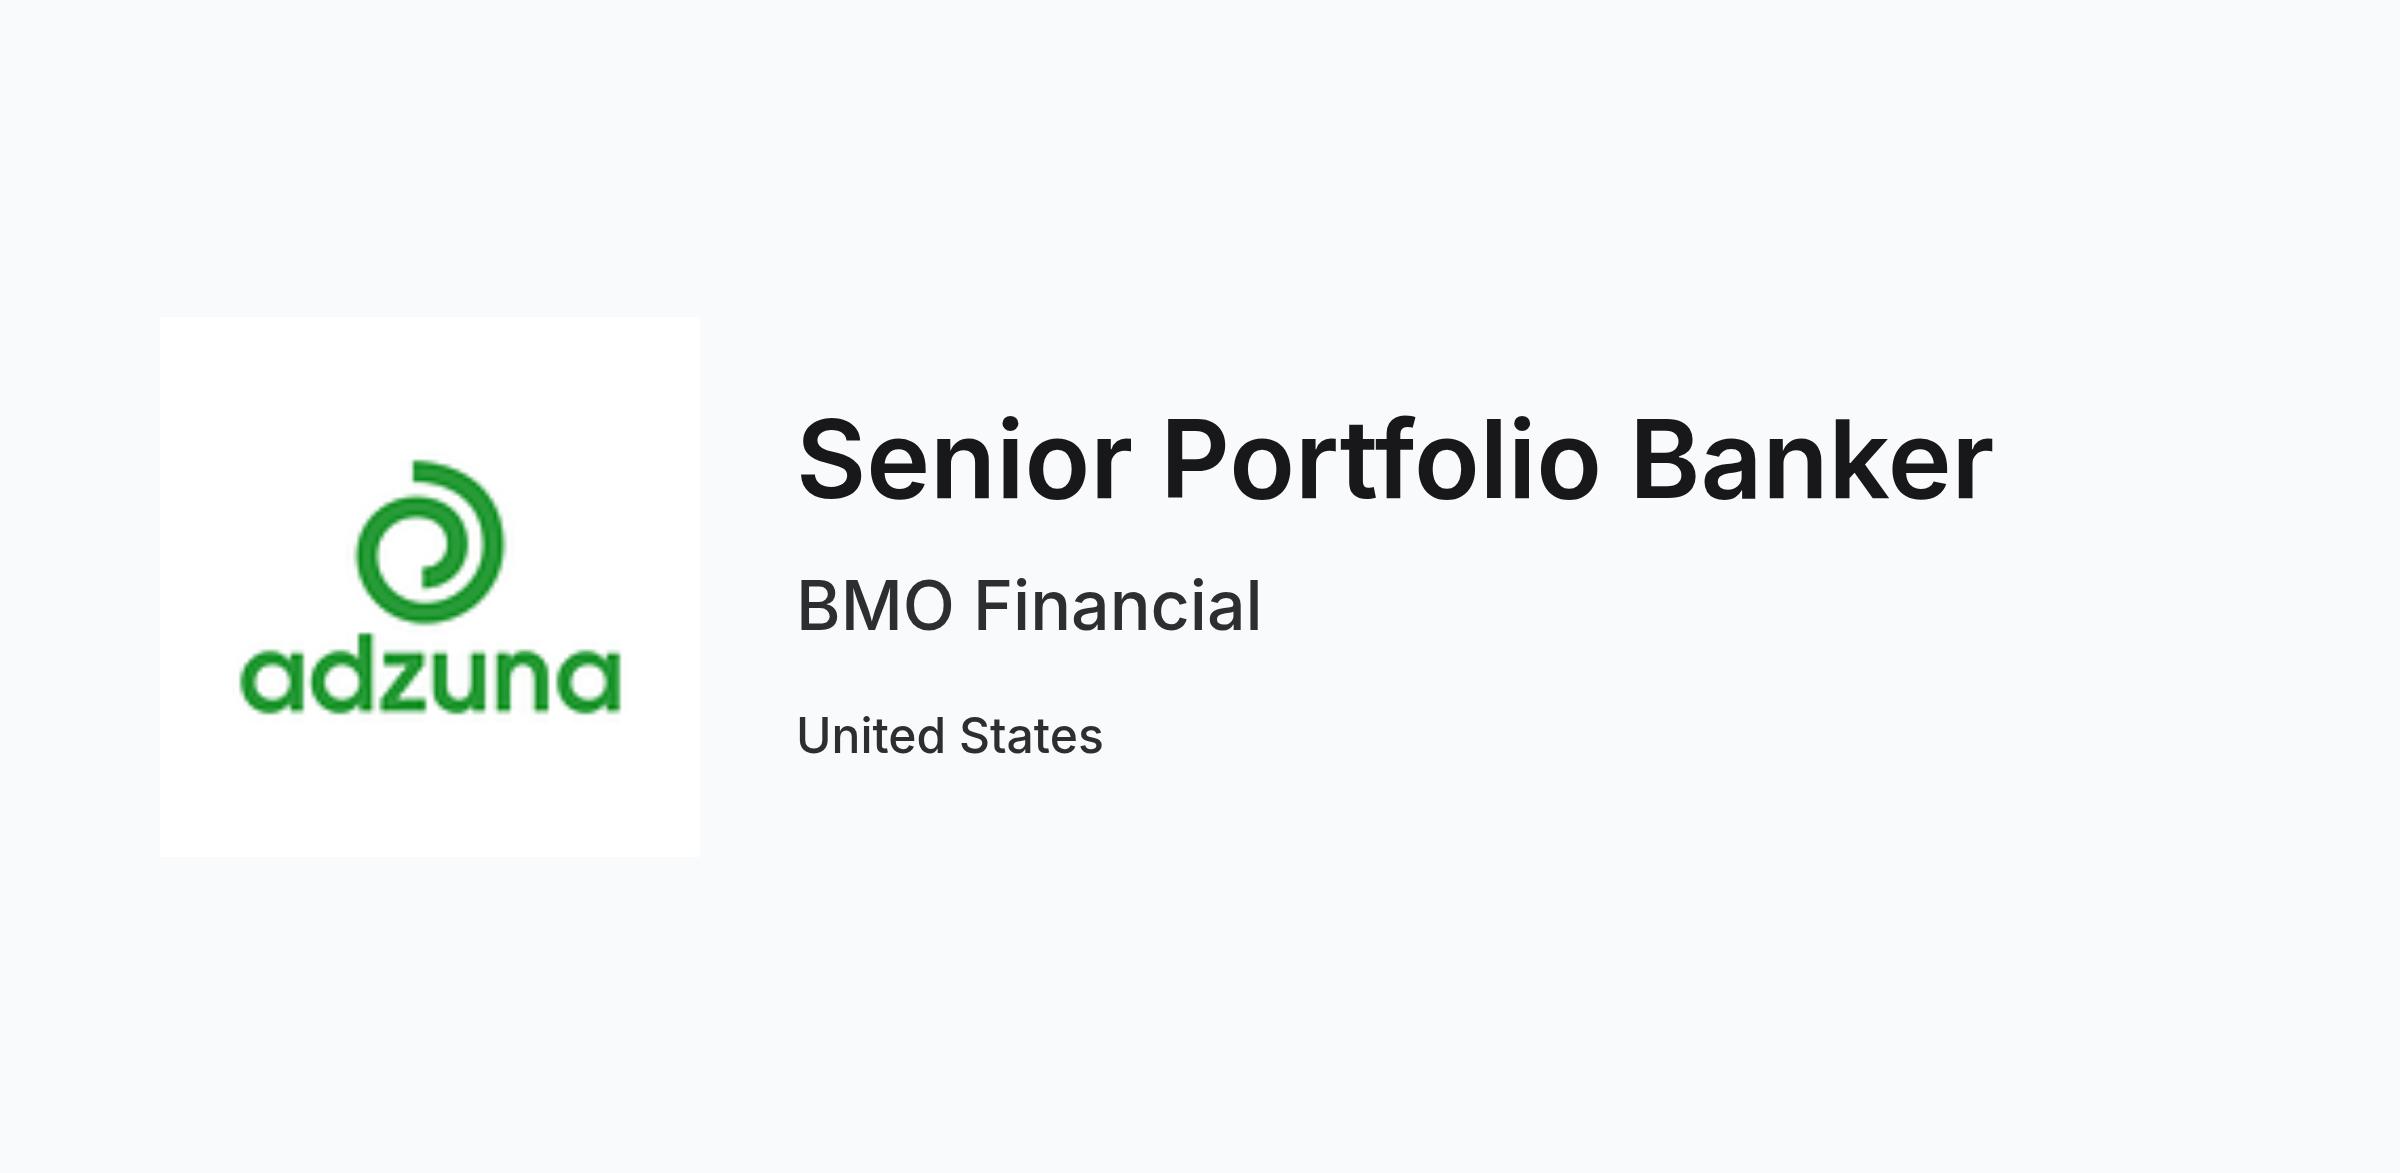The image size is (2400, 1173).
Task: Click the word Financial in company line
Action: tap(1118, 606)
